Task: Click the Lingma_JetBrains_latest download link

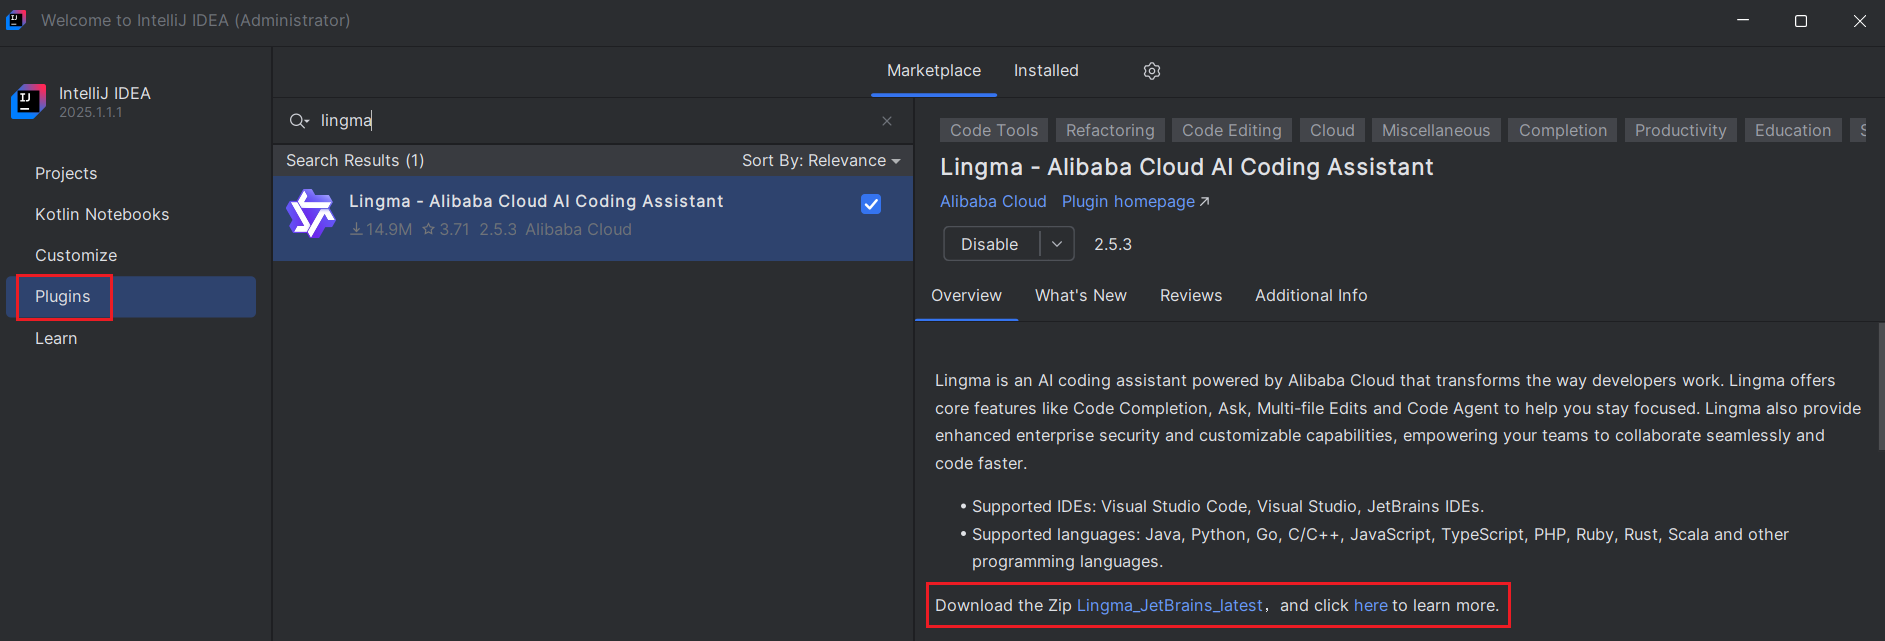Action: [1170, 606]
